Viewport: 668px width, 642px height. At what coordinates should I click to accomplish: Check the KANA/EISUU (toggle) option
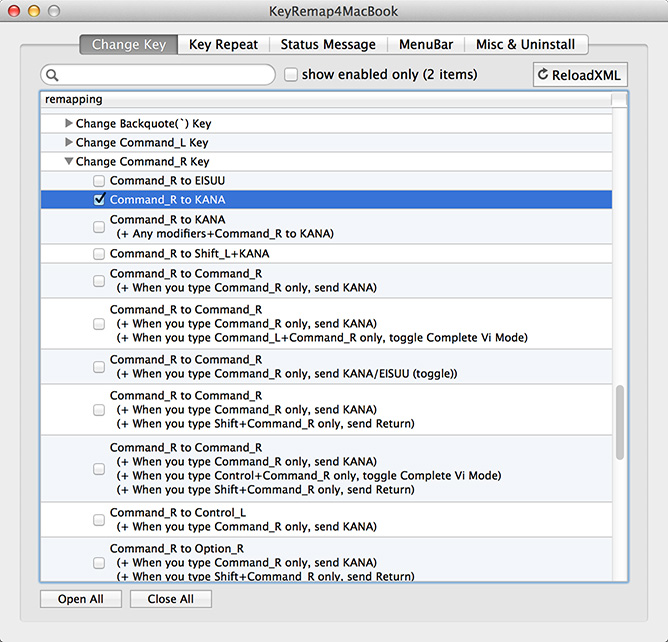(99, 367)
